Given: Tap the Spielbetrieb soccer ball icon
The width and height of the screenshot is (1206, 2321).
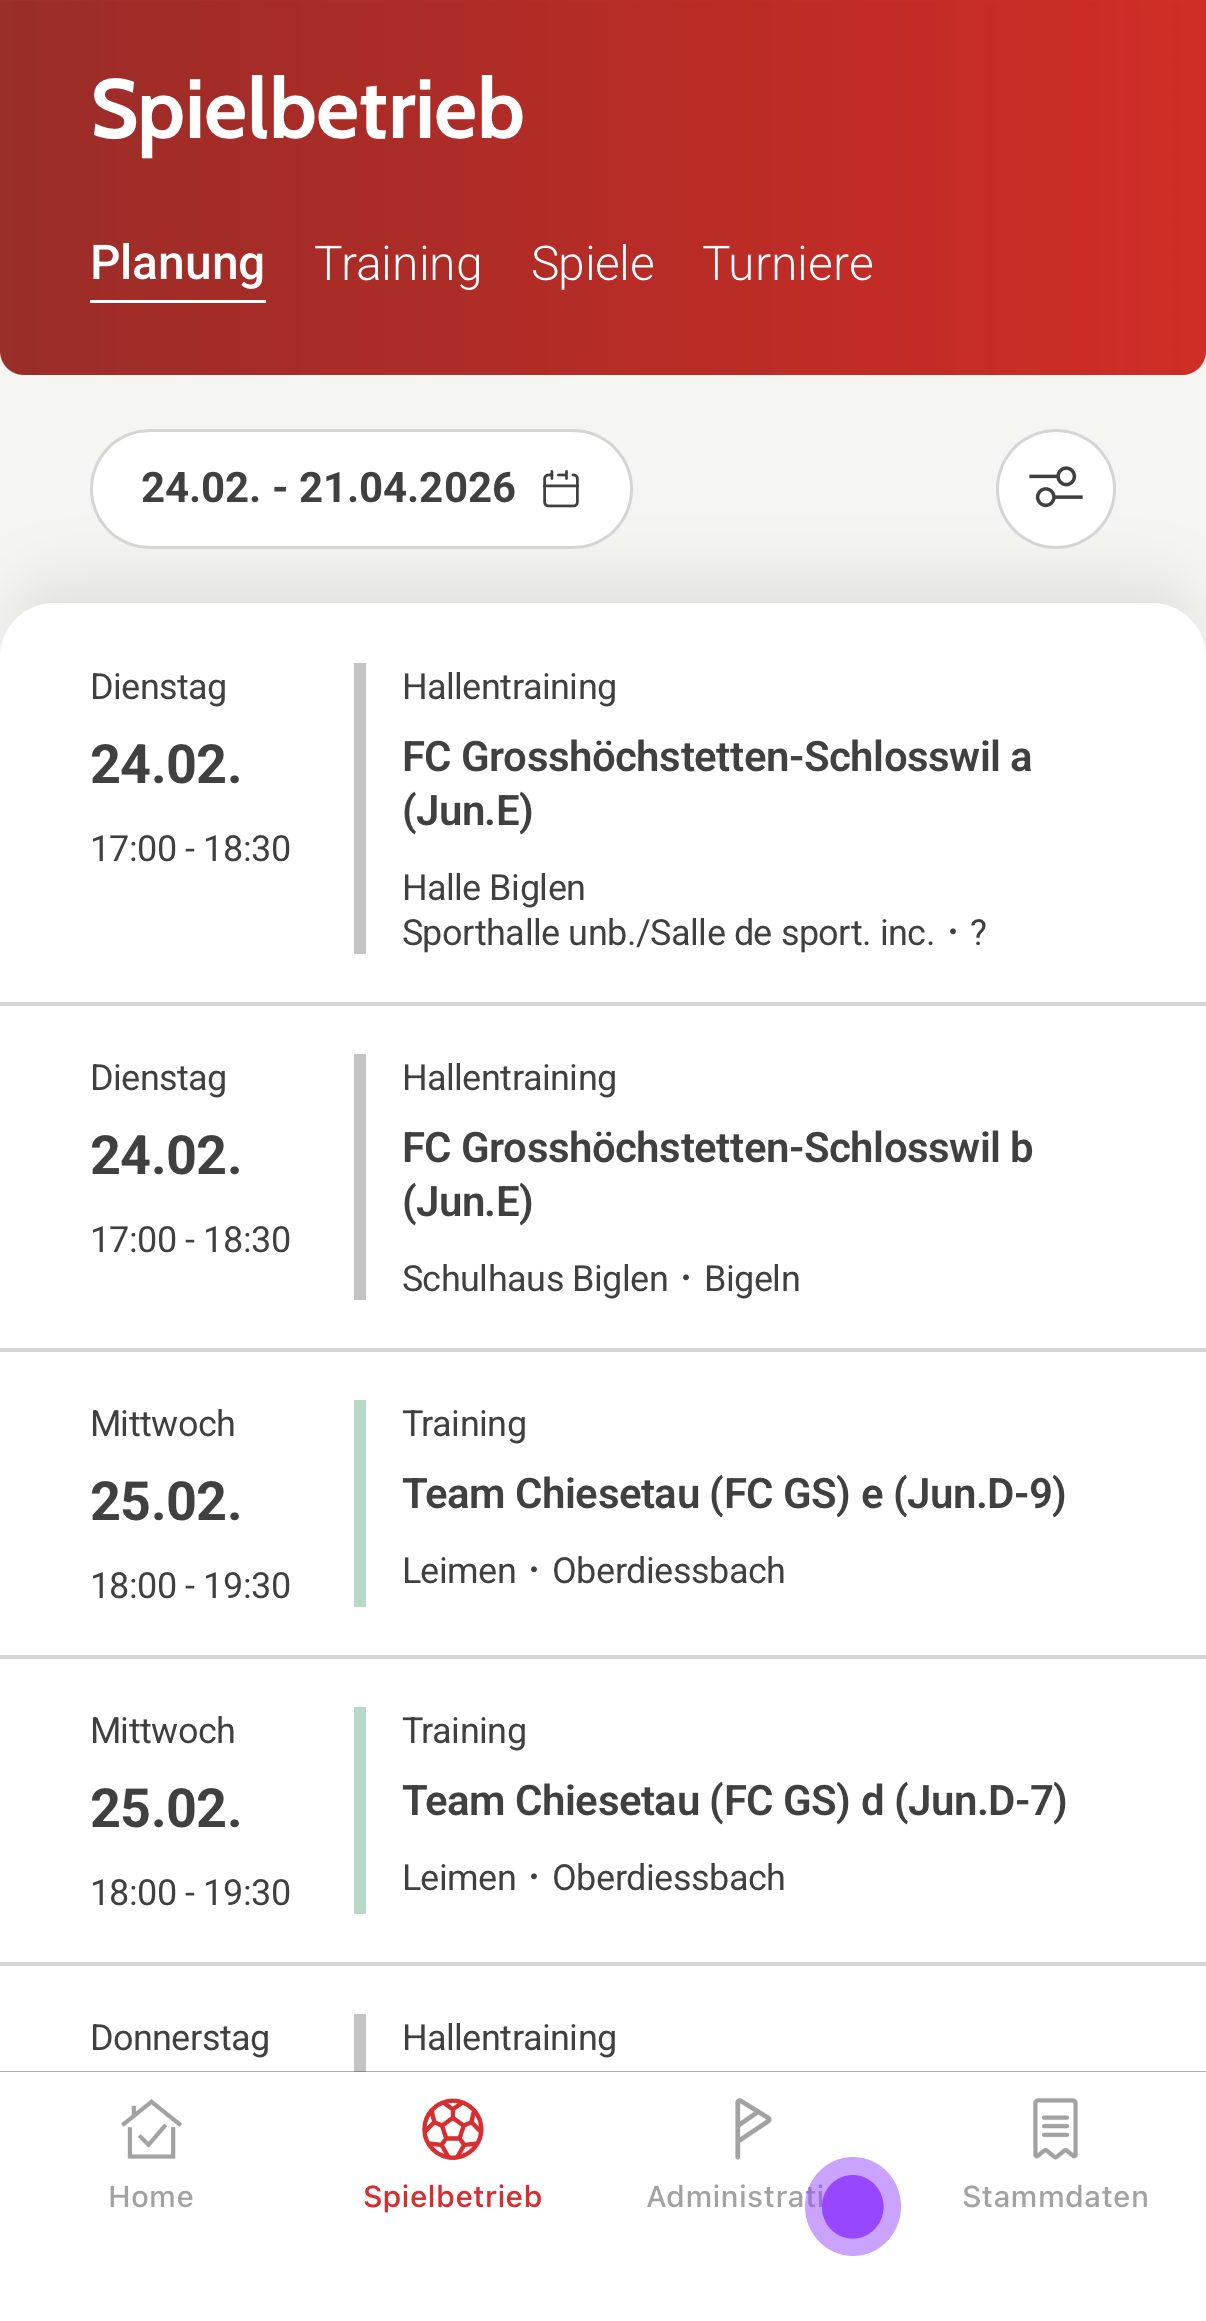Looking at the screenshot, I should tap(453, 2129).
